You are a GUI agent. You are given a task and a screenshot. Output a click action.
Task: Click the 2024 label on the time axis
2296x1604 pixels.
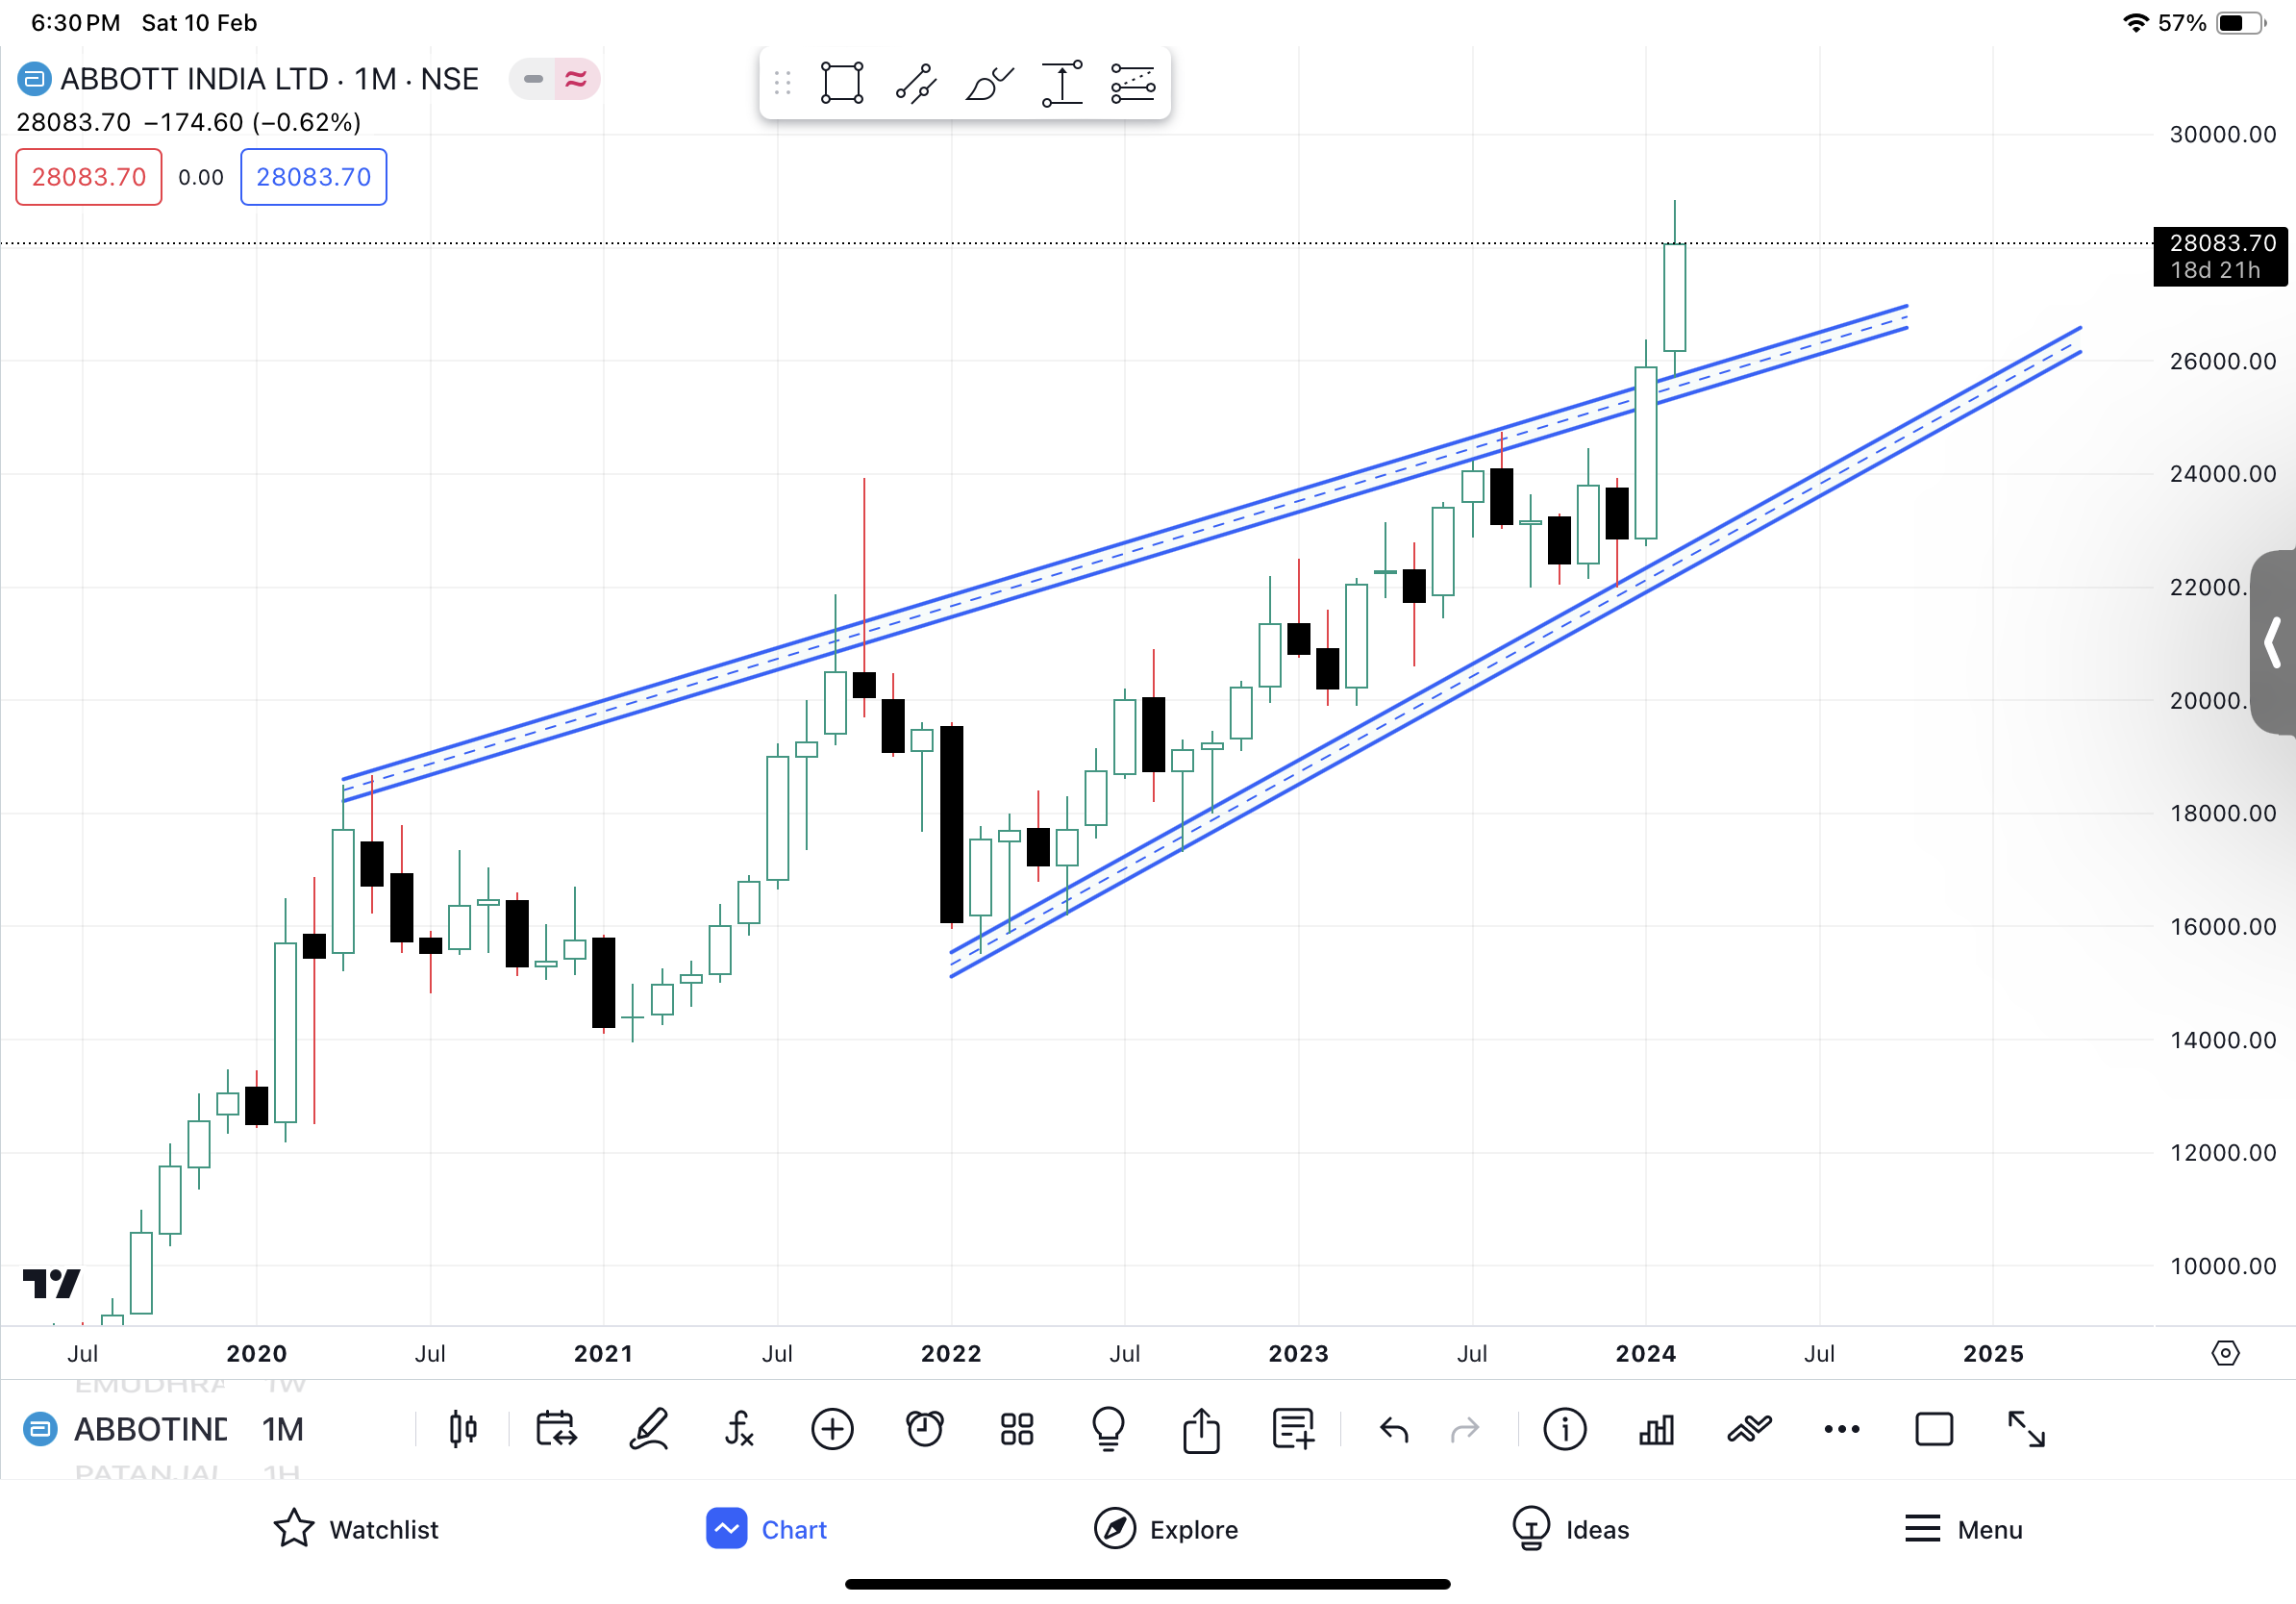point(1645,1353)
